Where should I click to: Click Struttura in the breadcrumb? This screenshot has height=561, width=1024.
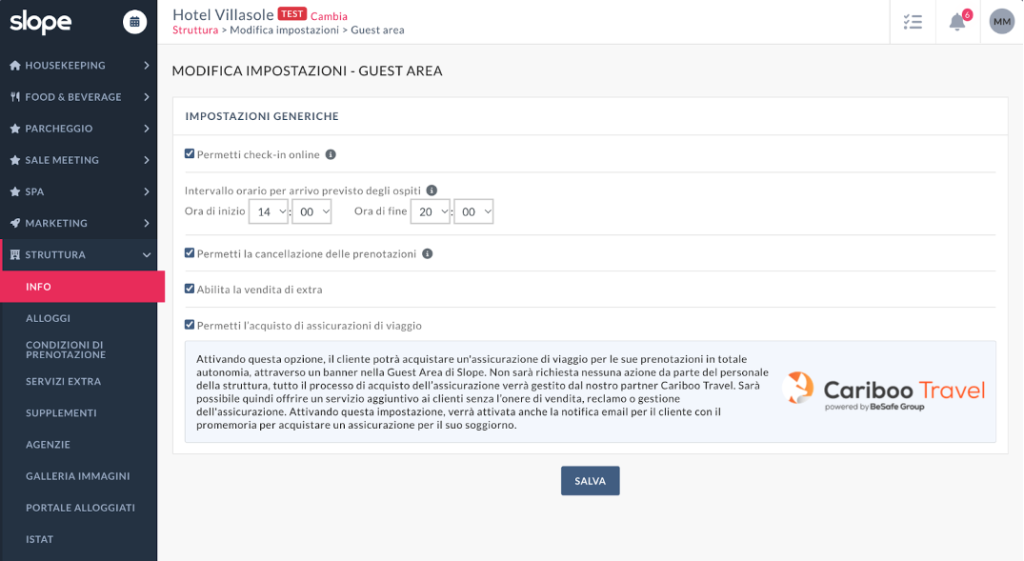point(195,31)
